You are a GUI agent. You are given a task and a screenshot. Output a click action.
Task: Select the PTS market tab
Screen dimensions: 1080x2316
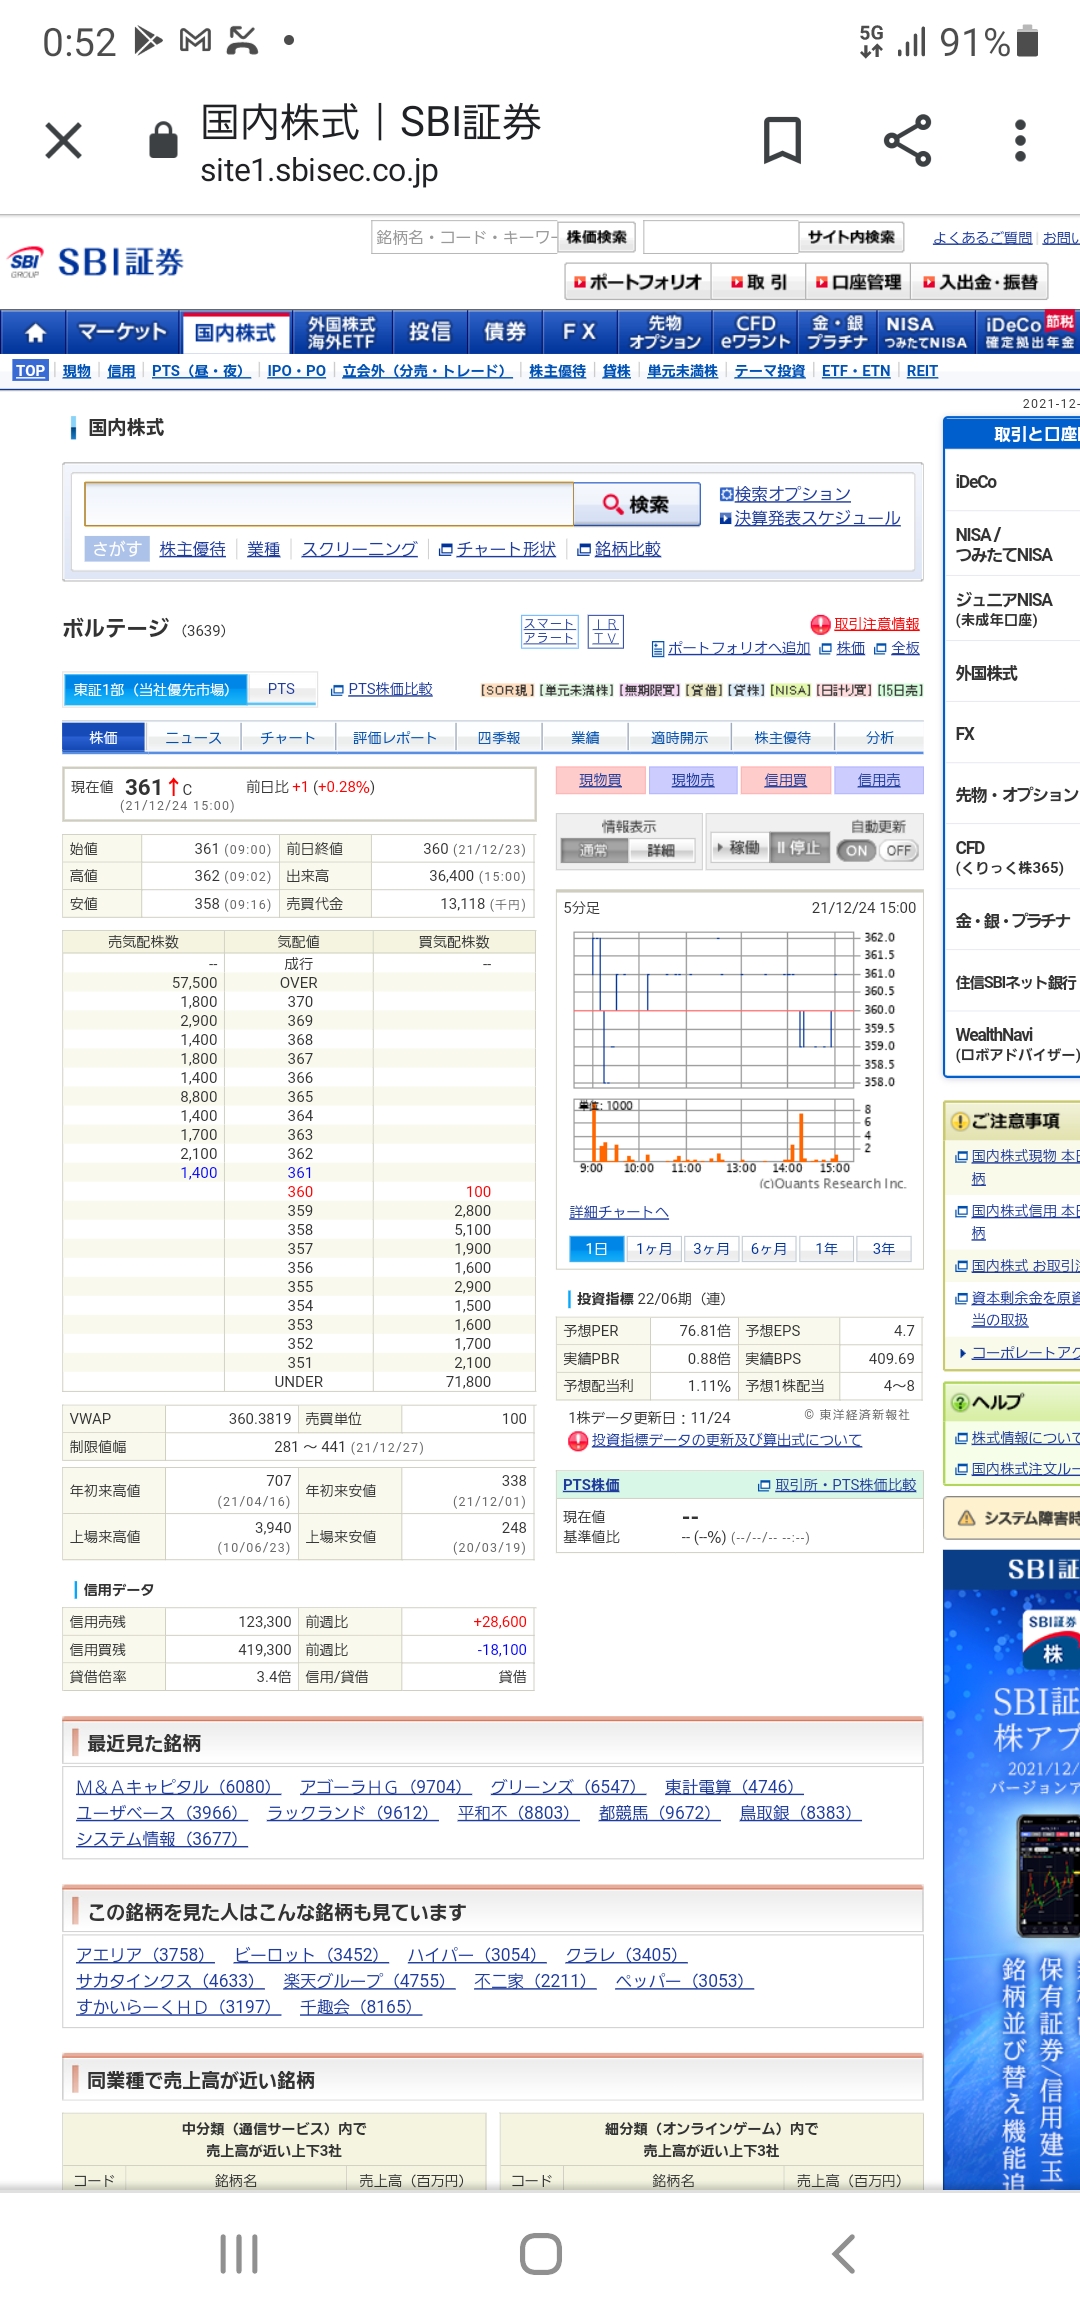[x=282, y=689]
